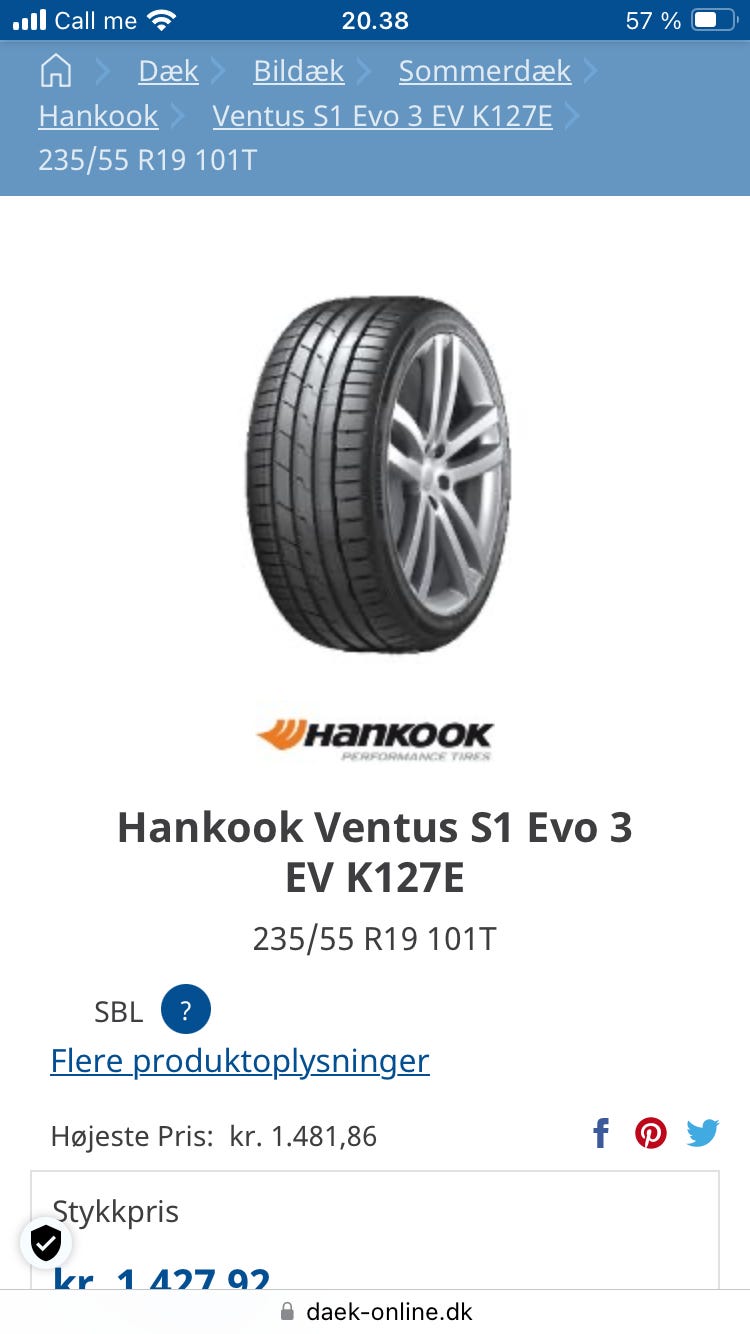
Task: Open Flere produktoplysninger link
Action: [240, 1060]
